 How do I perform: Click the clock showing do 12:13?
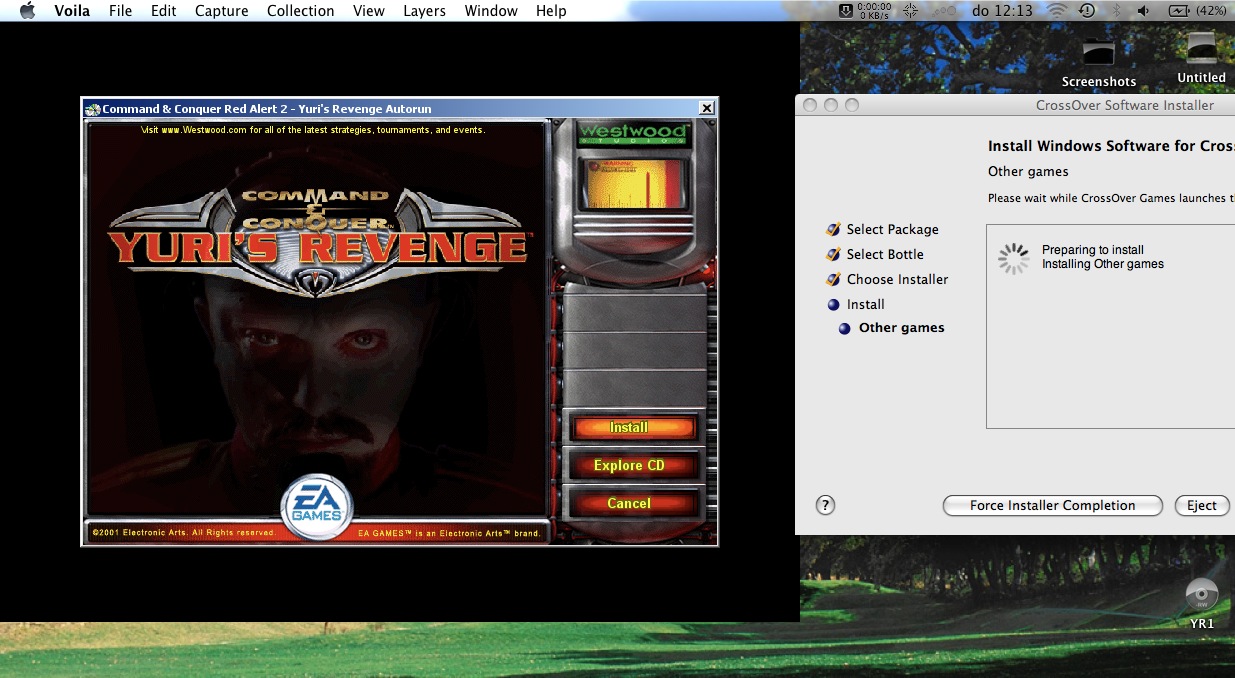coord(1001,11)
